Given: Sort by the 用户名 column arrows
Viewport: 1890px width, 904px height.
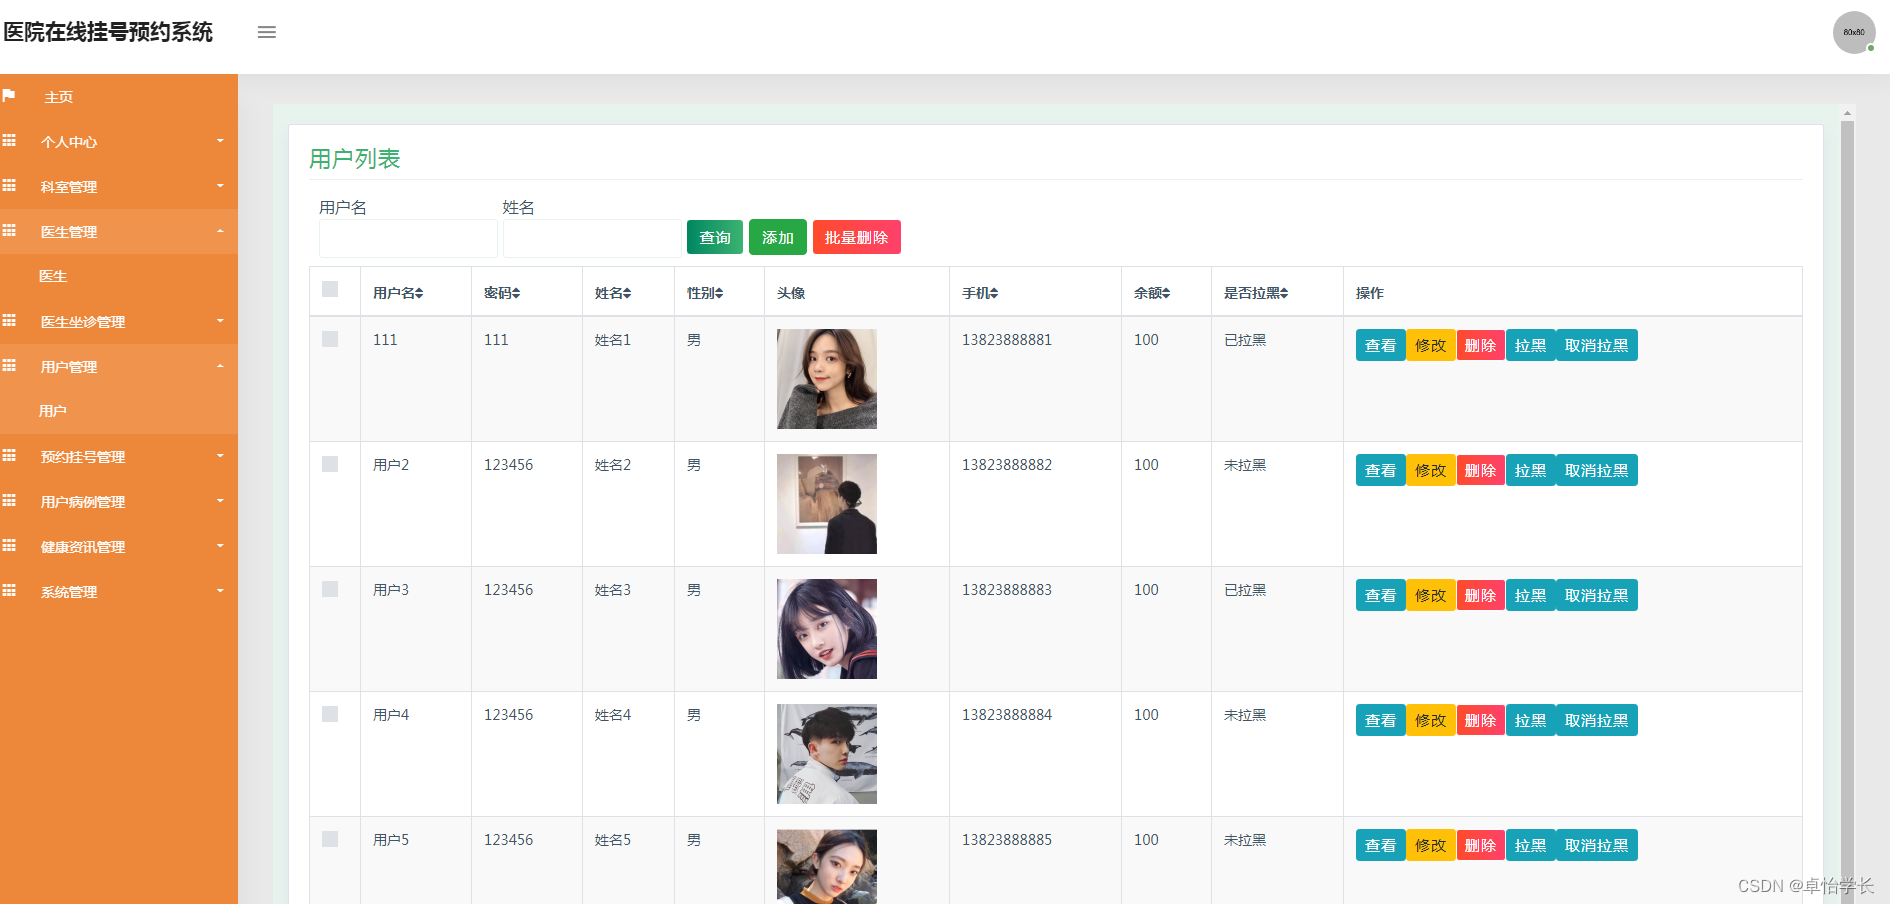Looking at the screenshot, I should (419, 293).
